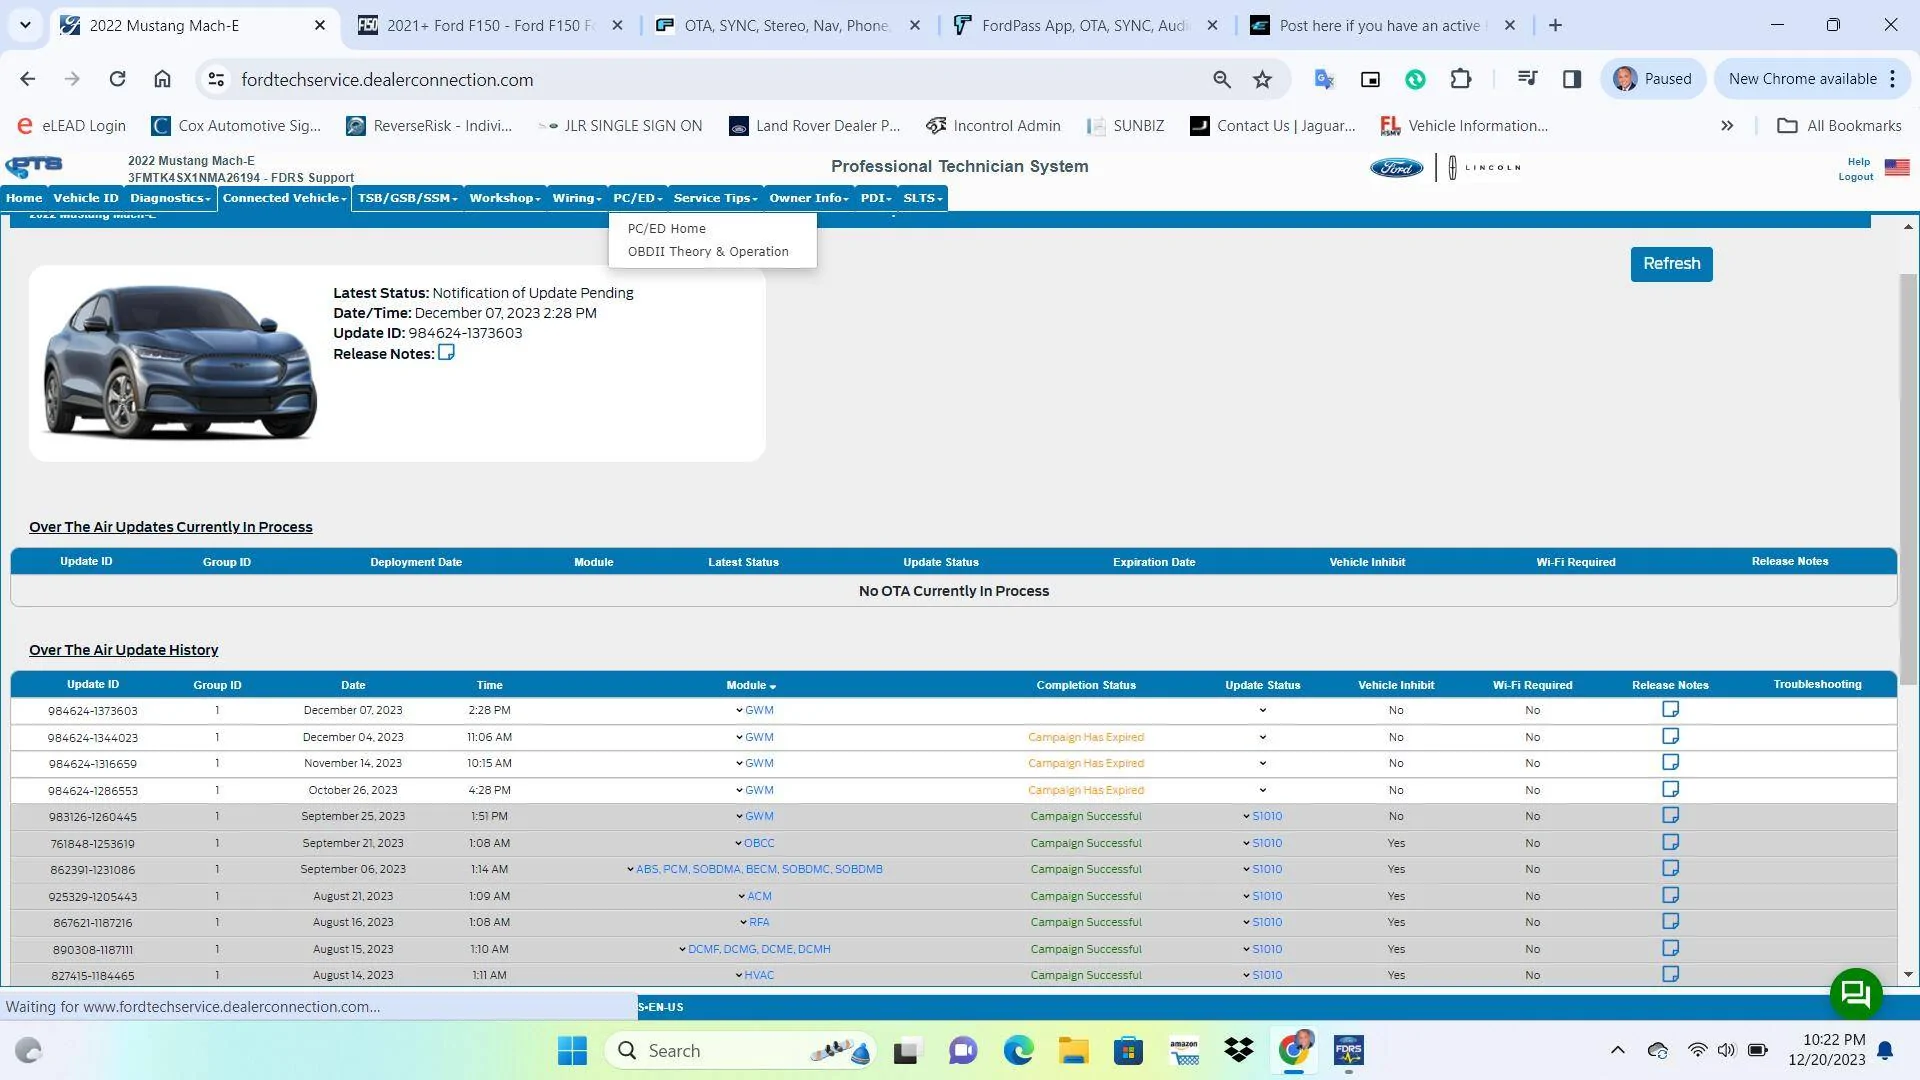Screen dimensions: 1920x1080
Task: Open release notes for update 984624-1344023 row
Action: point(1670,736)
